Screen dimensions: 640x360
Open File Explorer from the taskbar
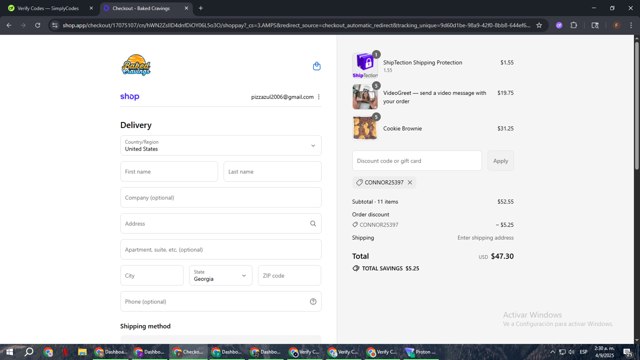coord(82,352)
